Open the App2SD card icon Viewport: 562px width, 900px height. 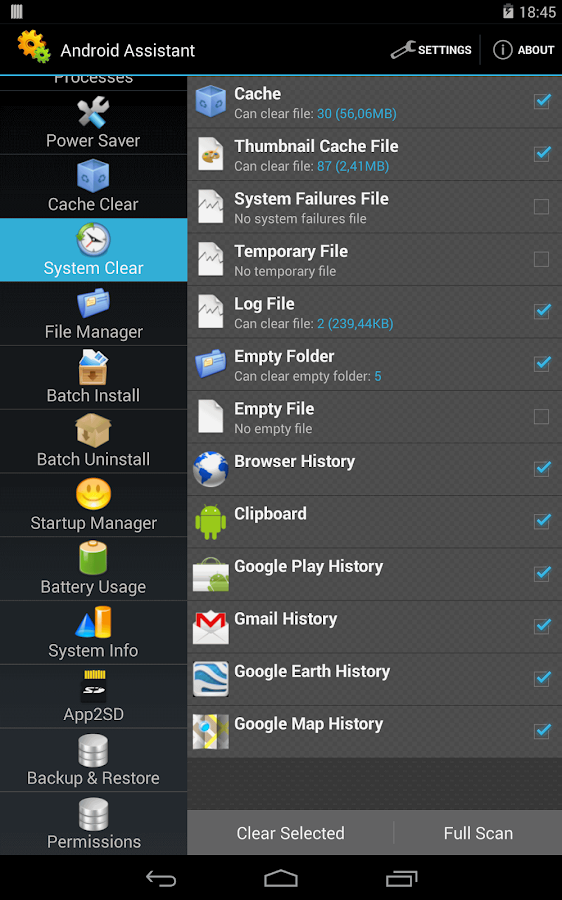click(x=94, y=685)
